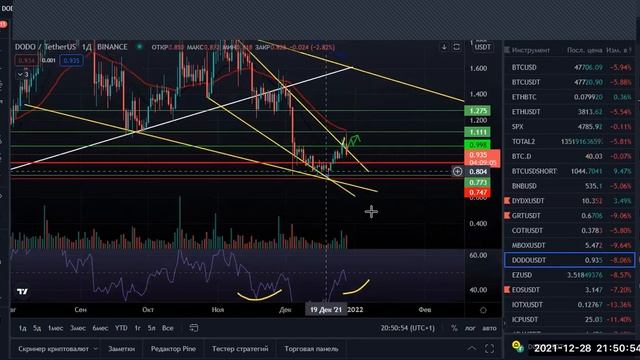
Task: Toggle the авто auto scale
Action: point(489,328)
